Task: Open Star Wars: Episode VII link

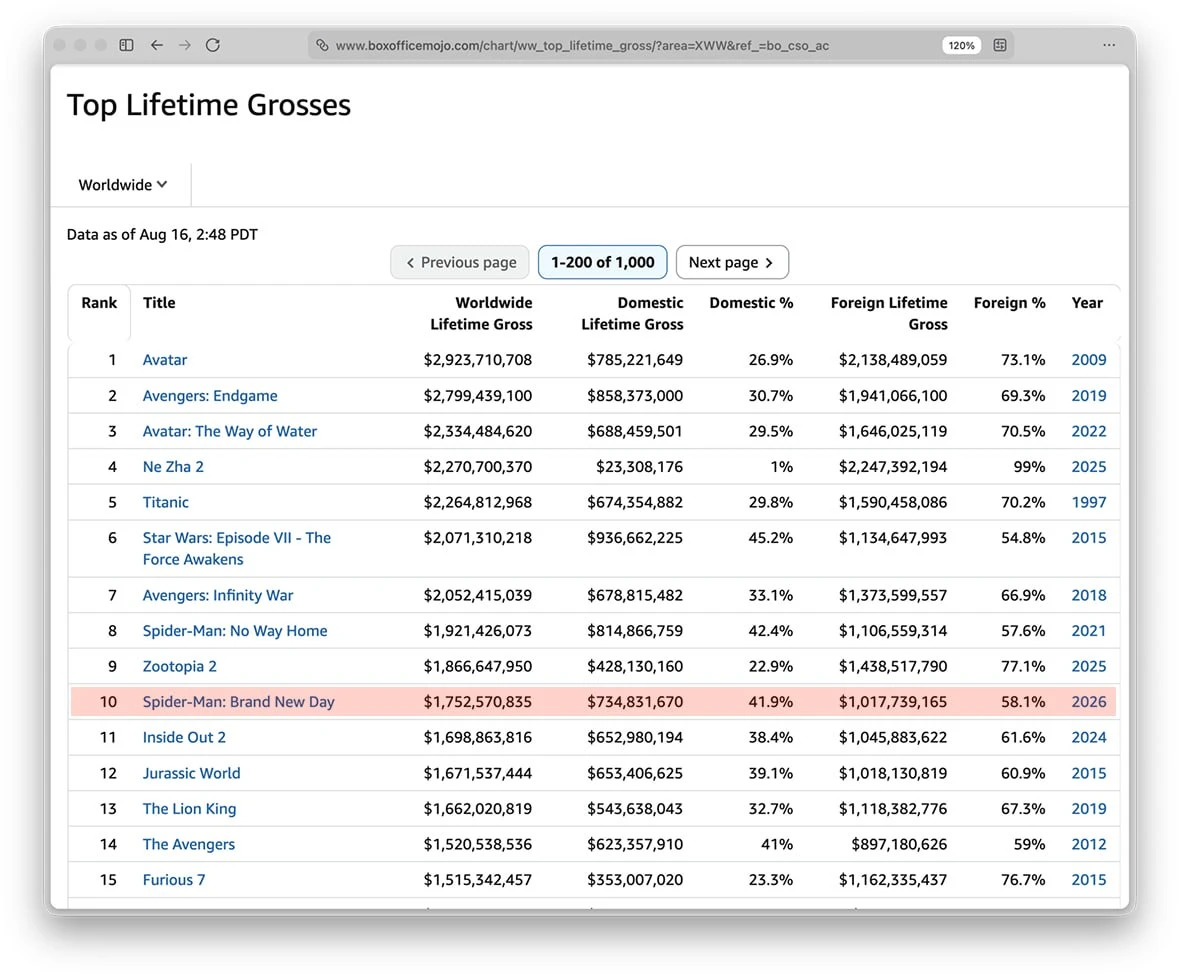Action: (237, 549)
